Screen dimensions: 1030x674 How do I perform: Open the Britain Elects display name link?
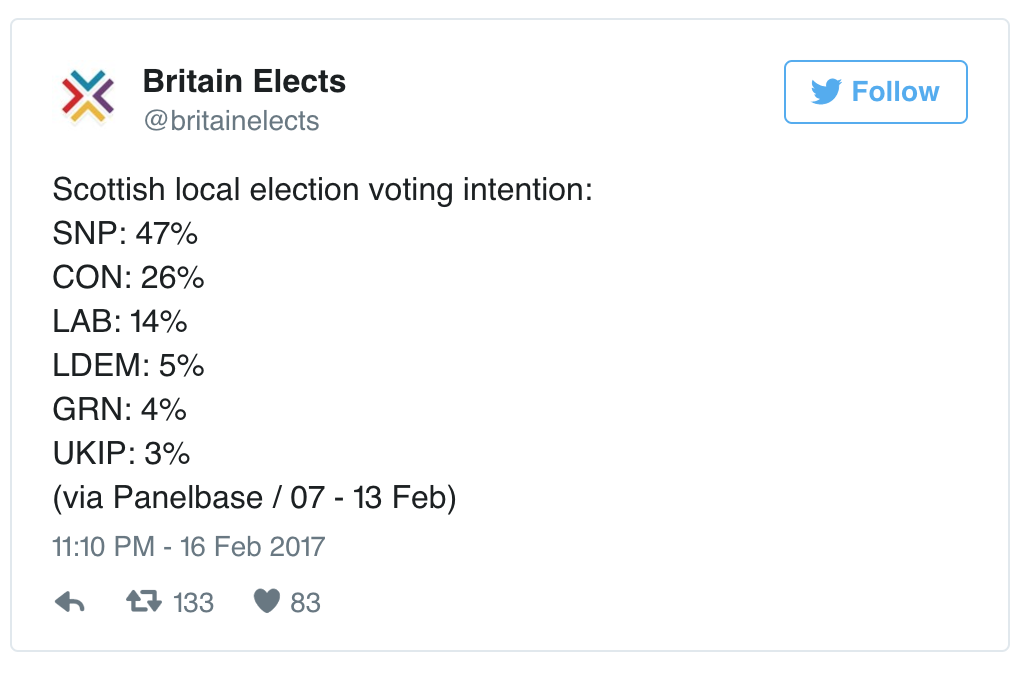[244, 81]
